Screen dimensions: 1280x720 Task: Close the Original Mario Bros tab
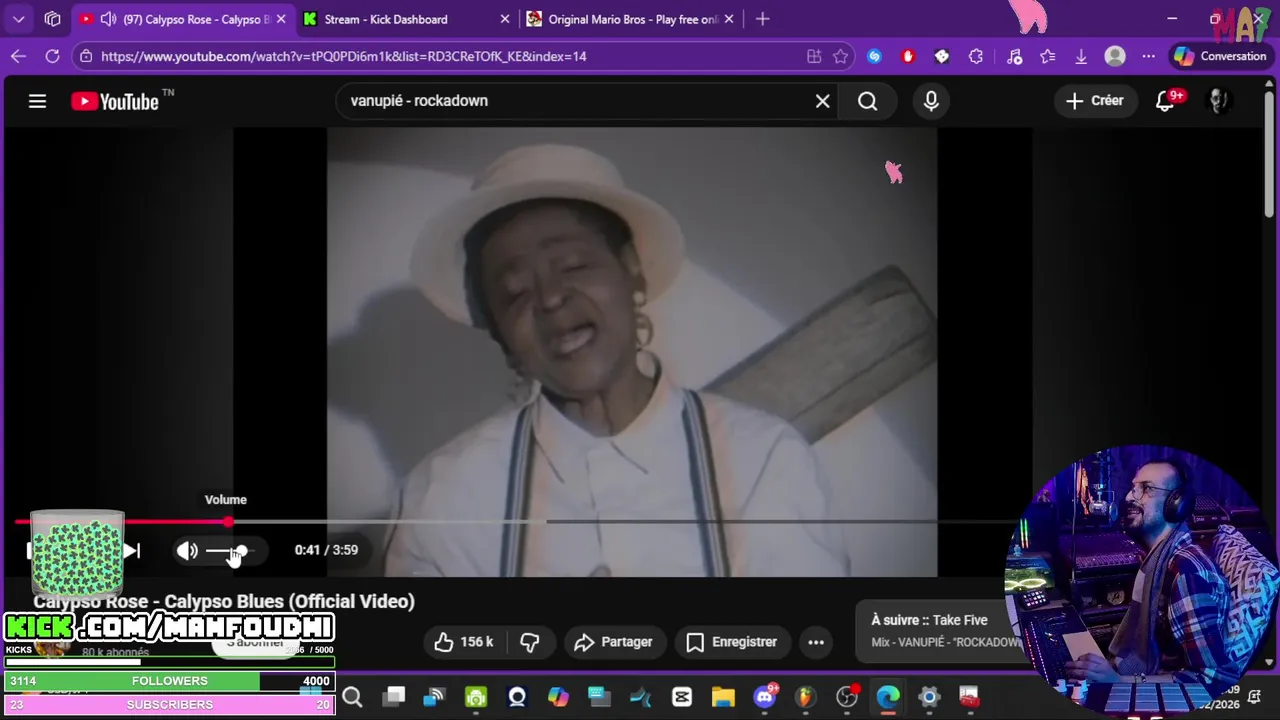[729, 19]
